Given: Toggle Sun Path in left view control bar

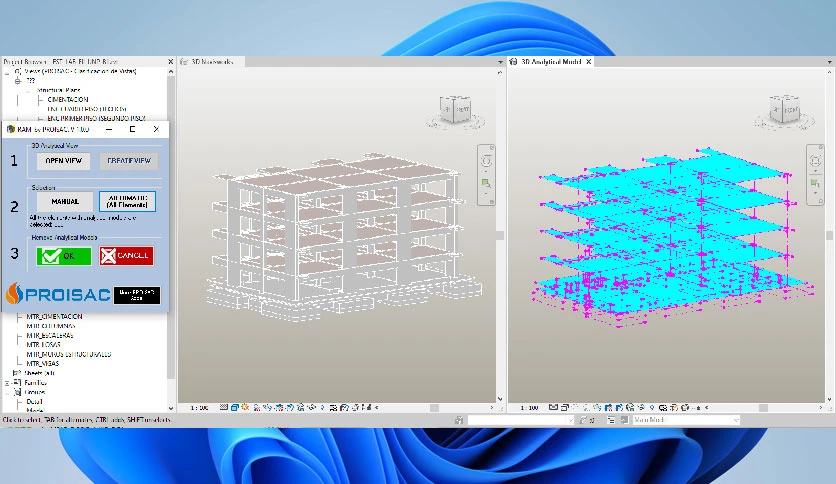Looking at the screenshot, I should tap(245, 407).
